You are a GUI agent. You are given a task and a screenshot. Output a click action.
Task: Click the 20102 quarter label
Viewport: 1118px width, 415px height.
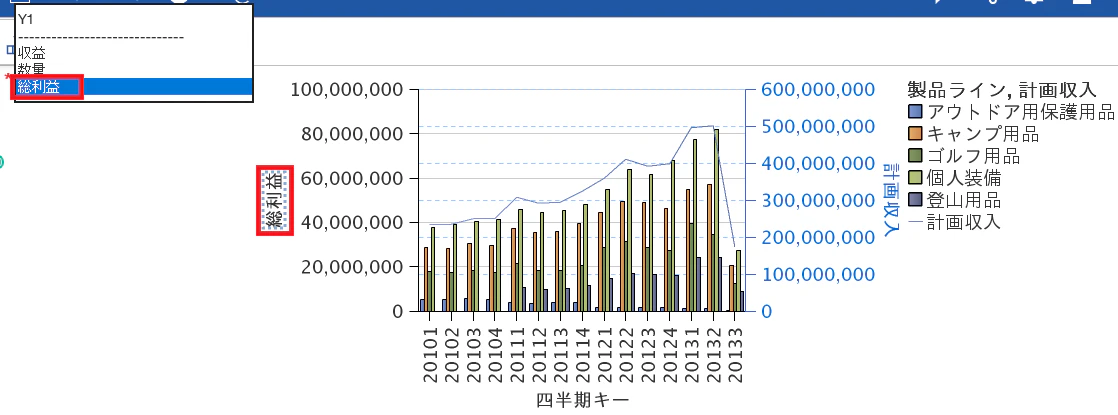452,354
